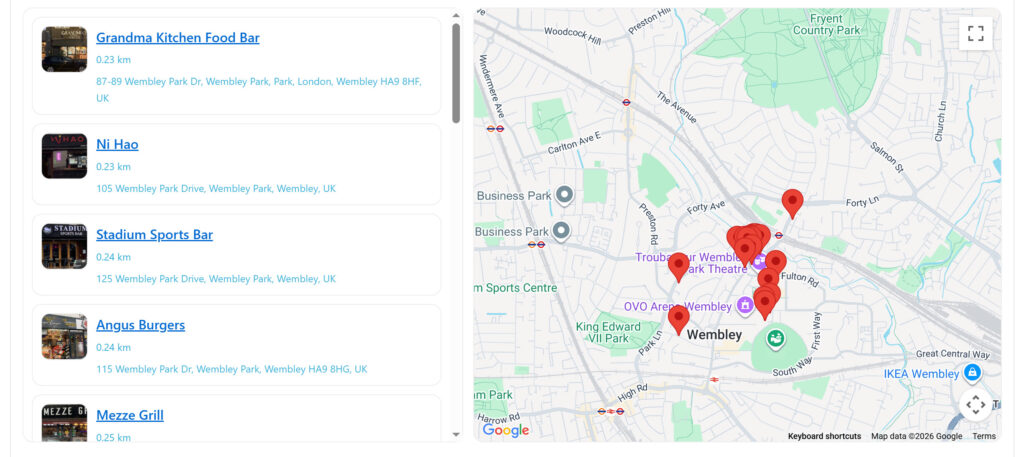The width and height of the screenshot is (1024, 457).
Task: Click the Angus Burgers thumbnail image
Action: (x=64, y=337)
